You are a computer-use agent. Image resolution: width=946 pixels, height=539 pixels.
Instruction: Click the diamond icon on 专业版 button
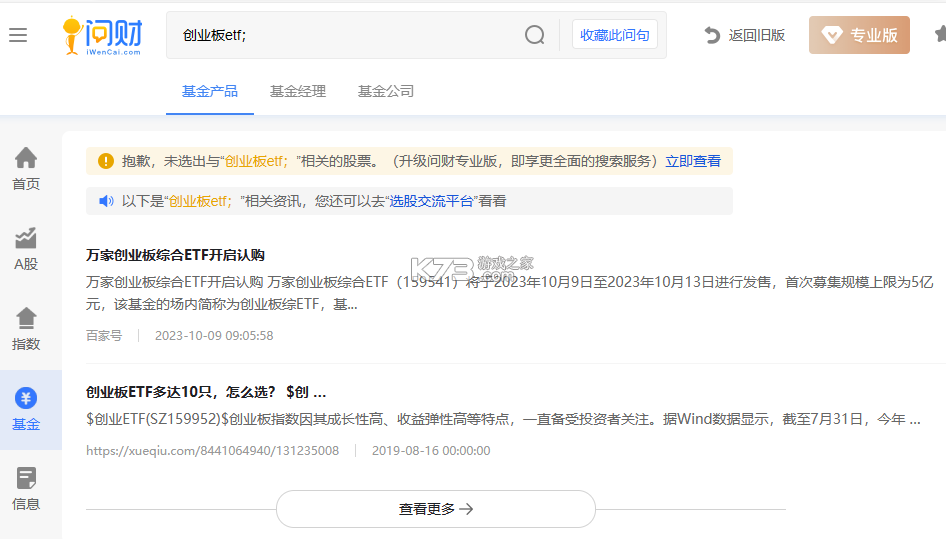(832, 35)
